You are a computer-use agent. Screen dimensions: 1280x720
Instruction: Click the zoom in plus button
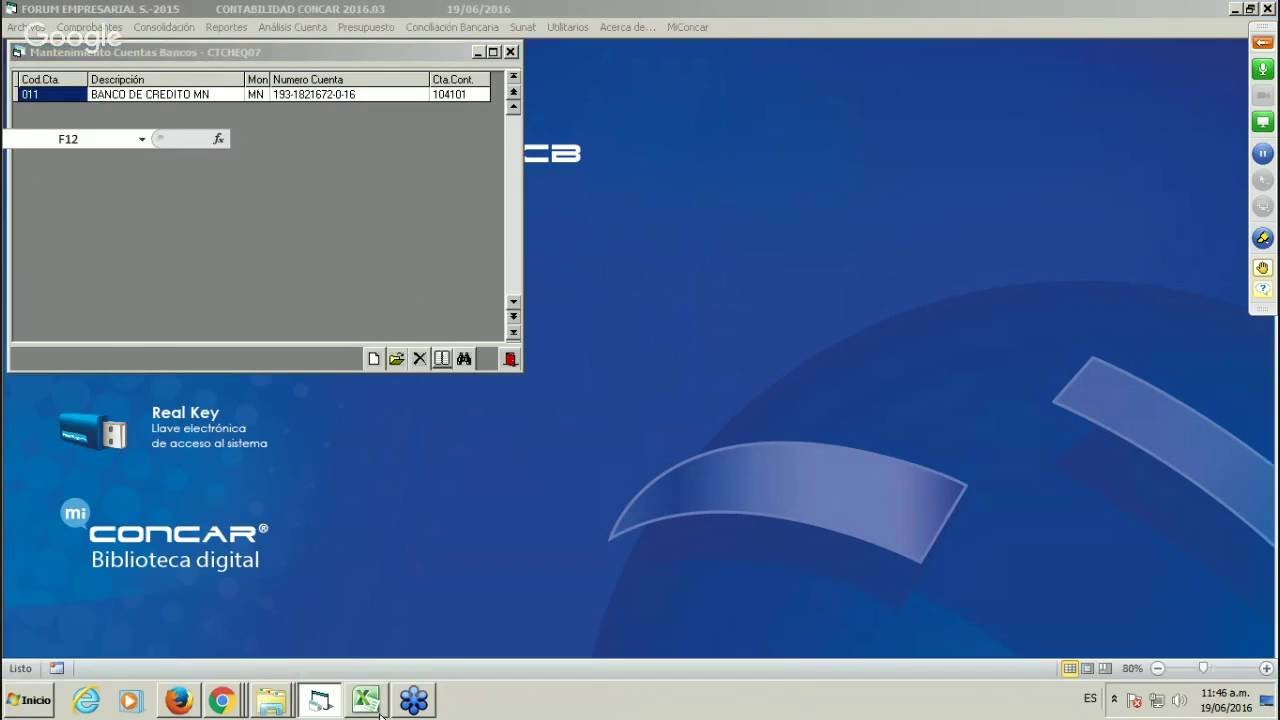click(x=1267, y=668)
